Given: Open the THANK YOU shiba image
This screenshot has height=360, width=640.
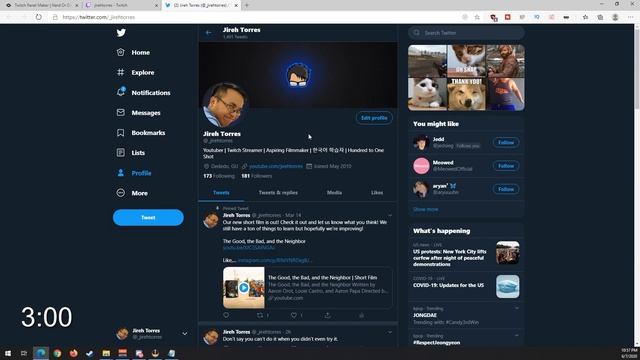Looking at the screenshot, I should pyautogui.click(x=466, y=94).
